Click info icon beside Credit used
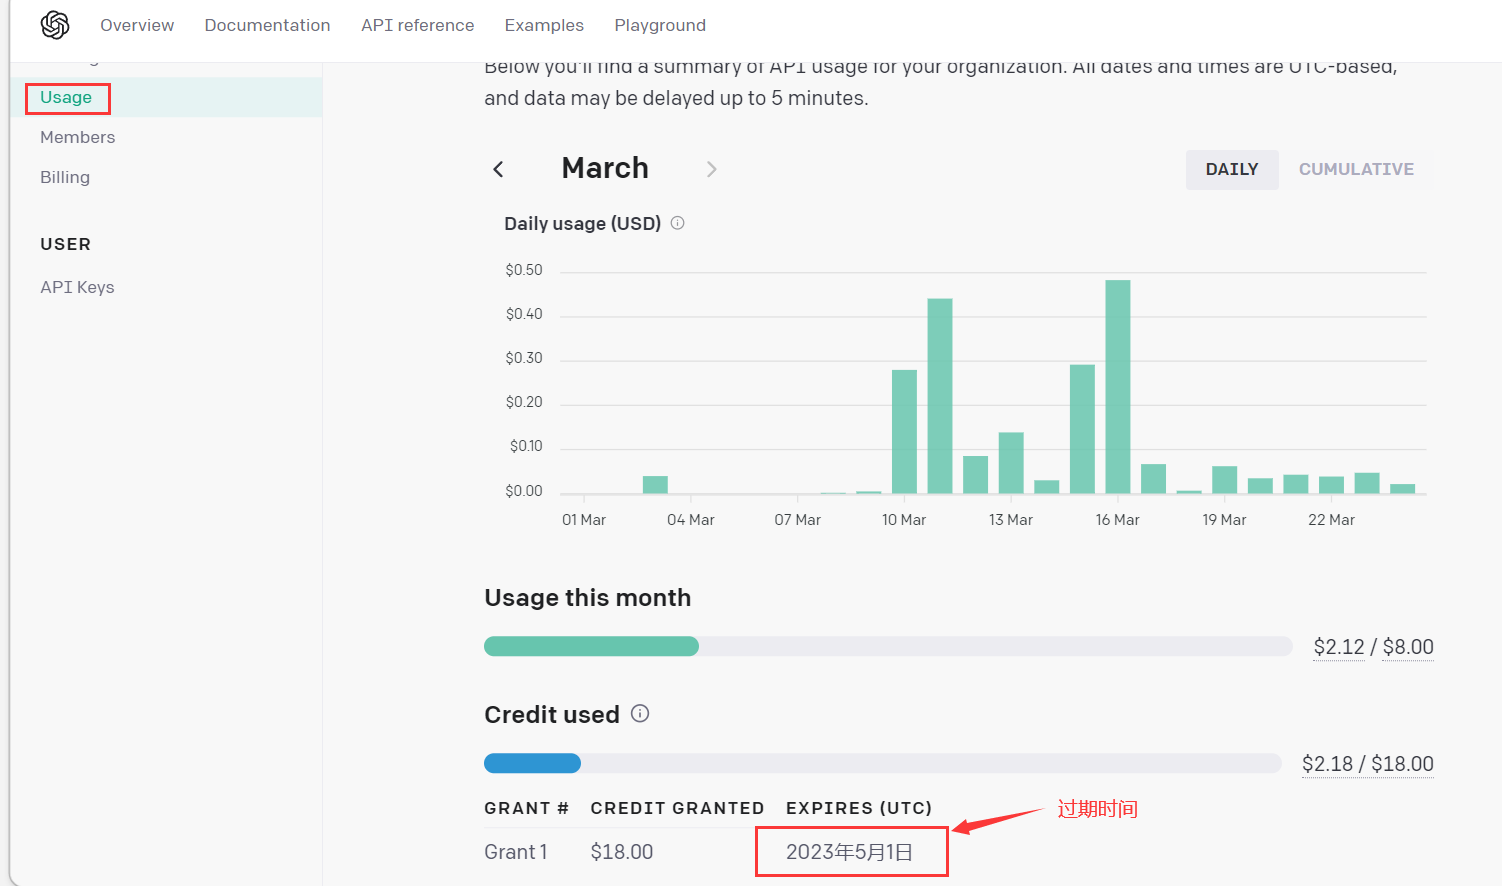1502x886 pixels. [x=640, y=713]
